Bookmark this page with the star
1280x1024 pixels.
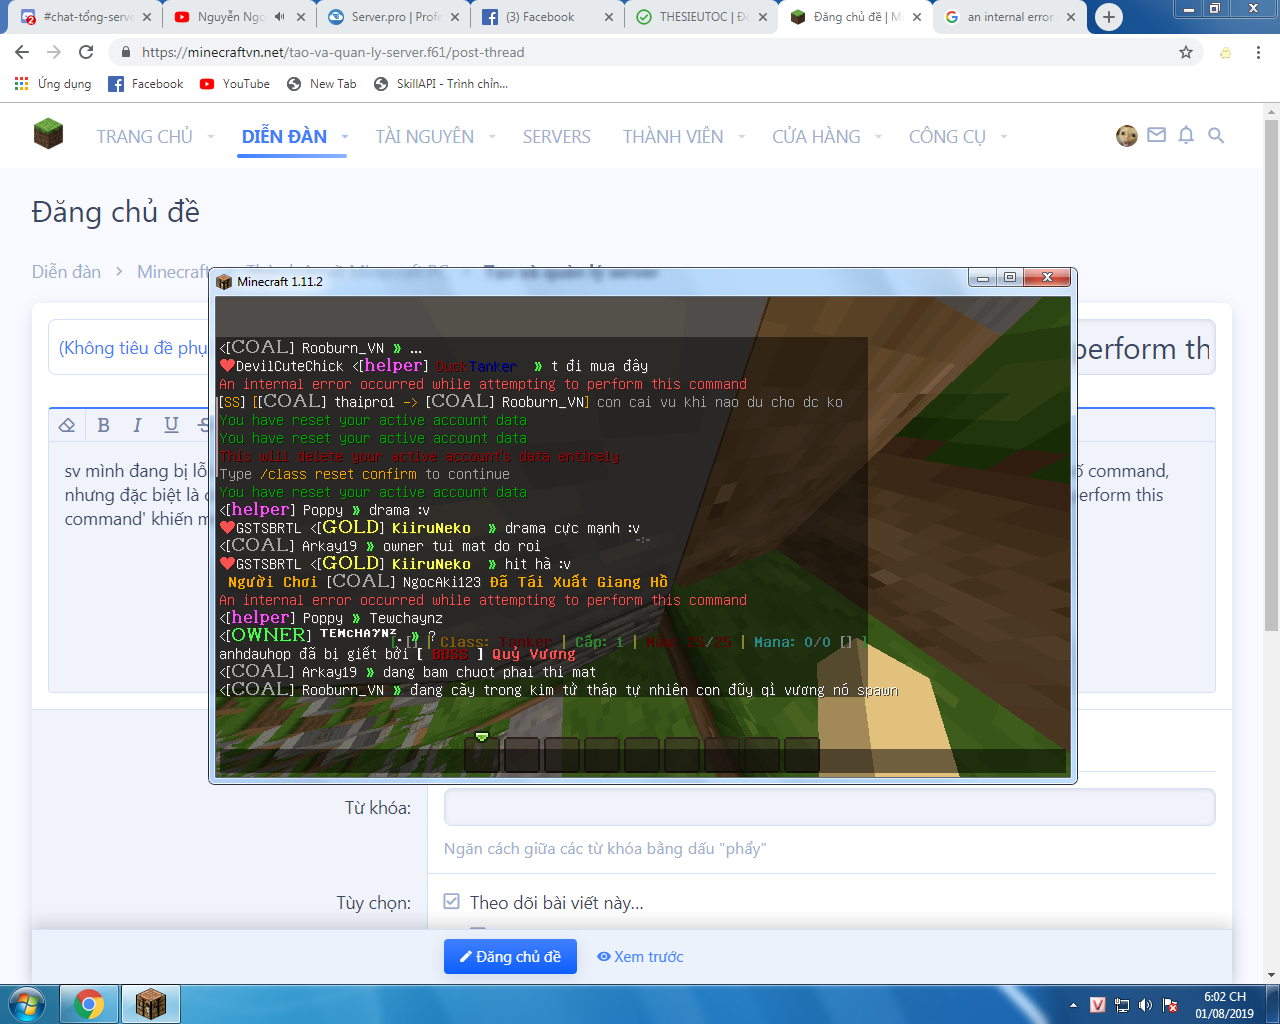(x=1186, y=52)
